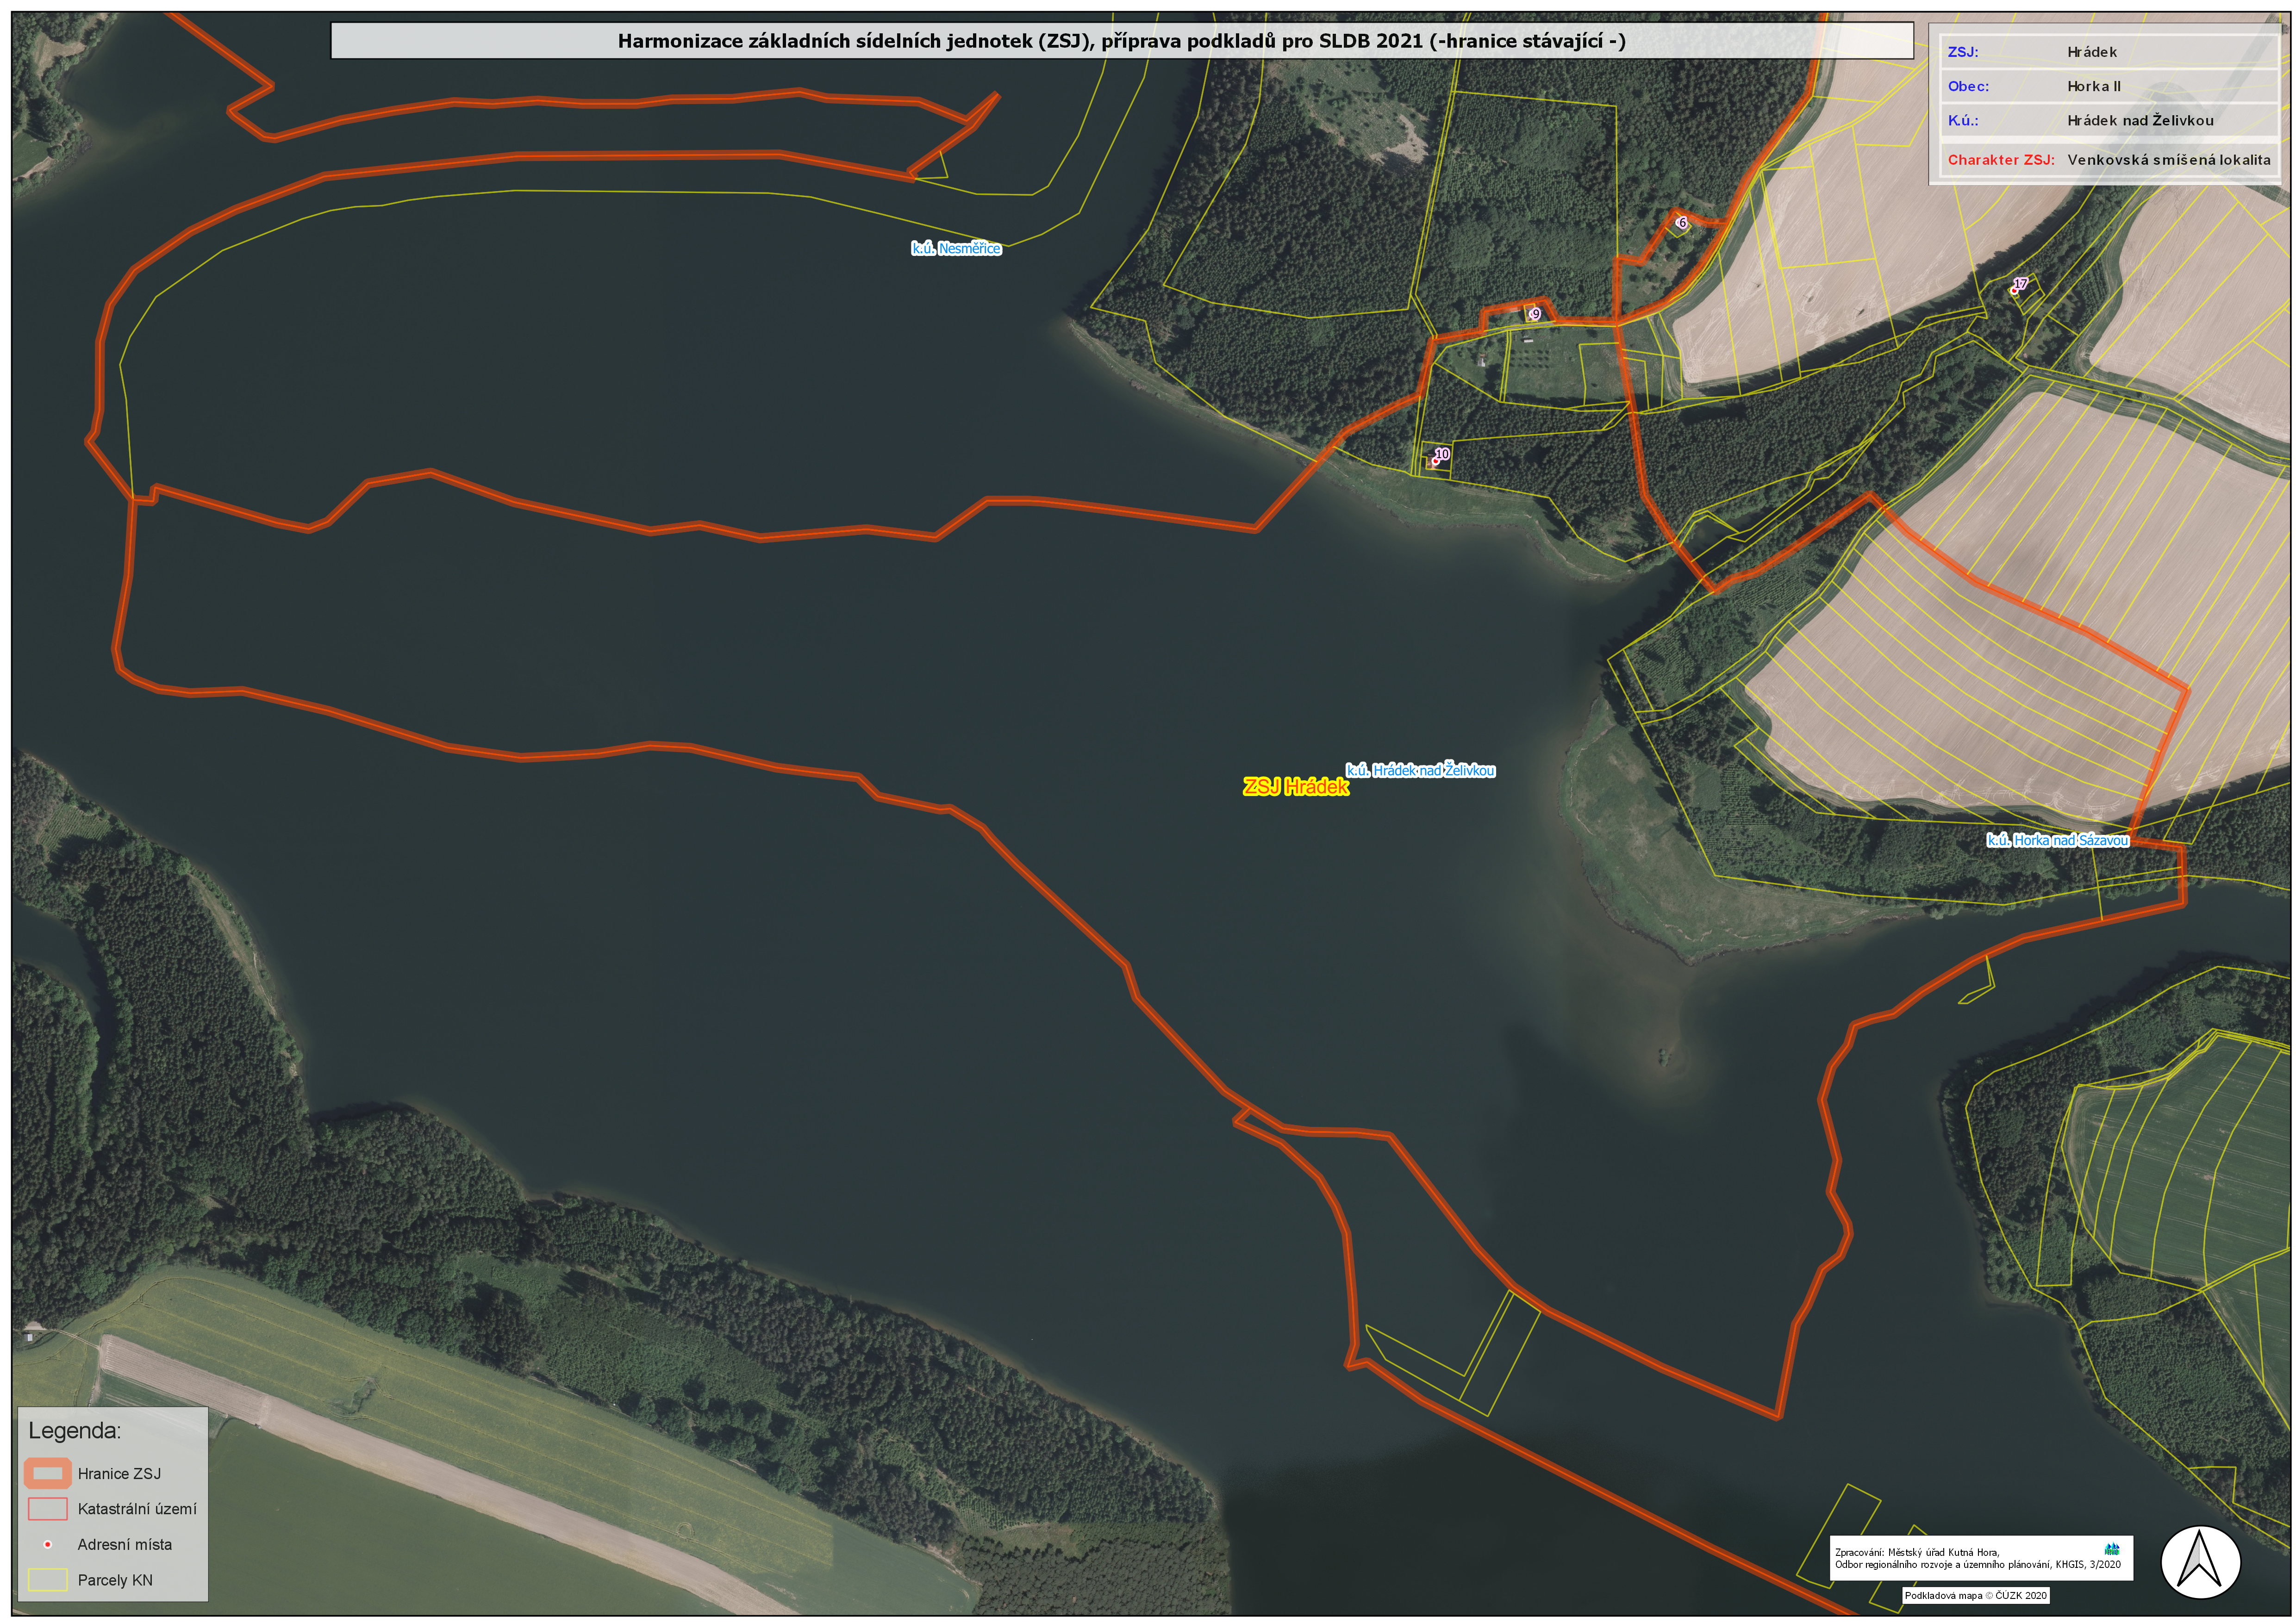Click the Katastrální území legend symbol
Viewport: 2296px width, 1623px height.
click(x=48, y=1508)
